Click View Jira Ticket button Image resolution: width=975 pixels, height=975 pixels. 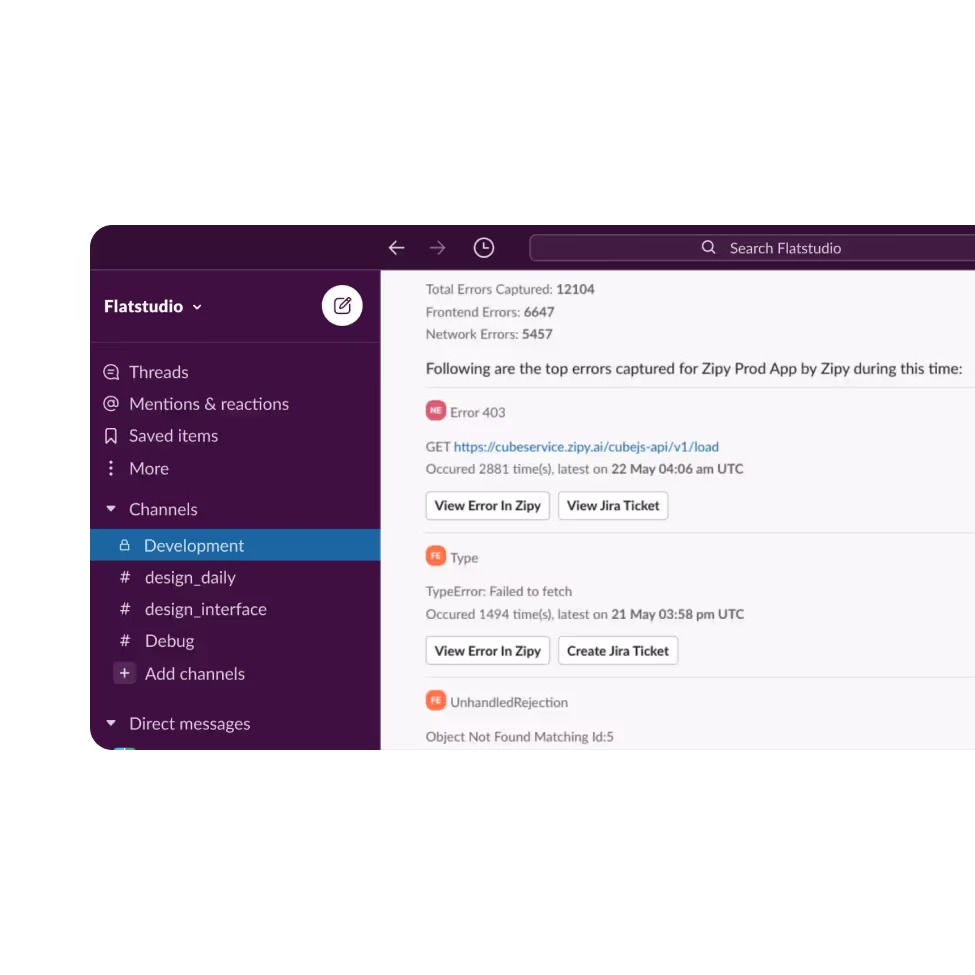coord(613,506)
